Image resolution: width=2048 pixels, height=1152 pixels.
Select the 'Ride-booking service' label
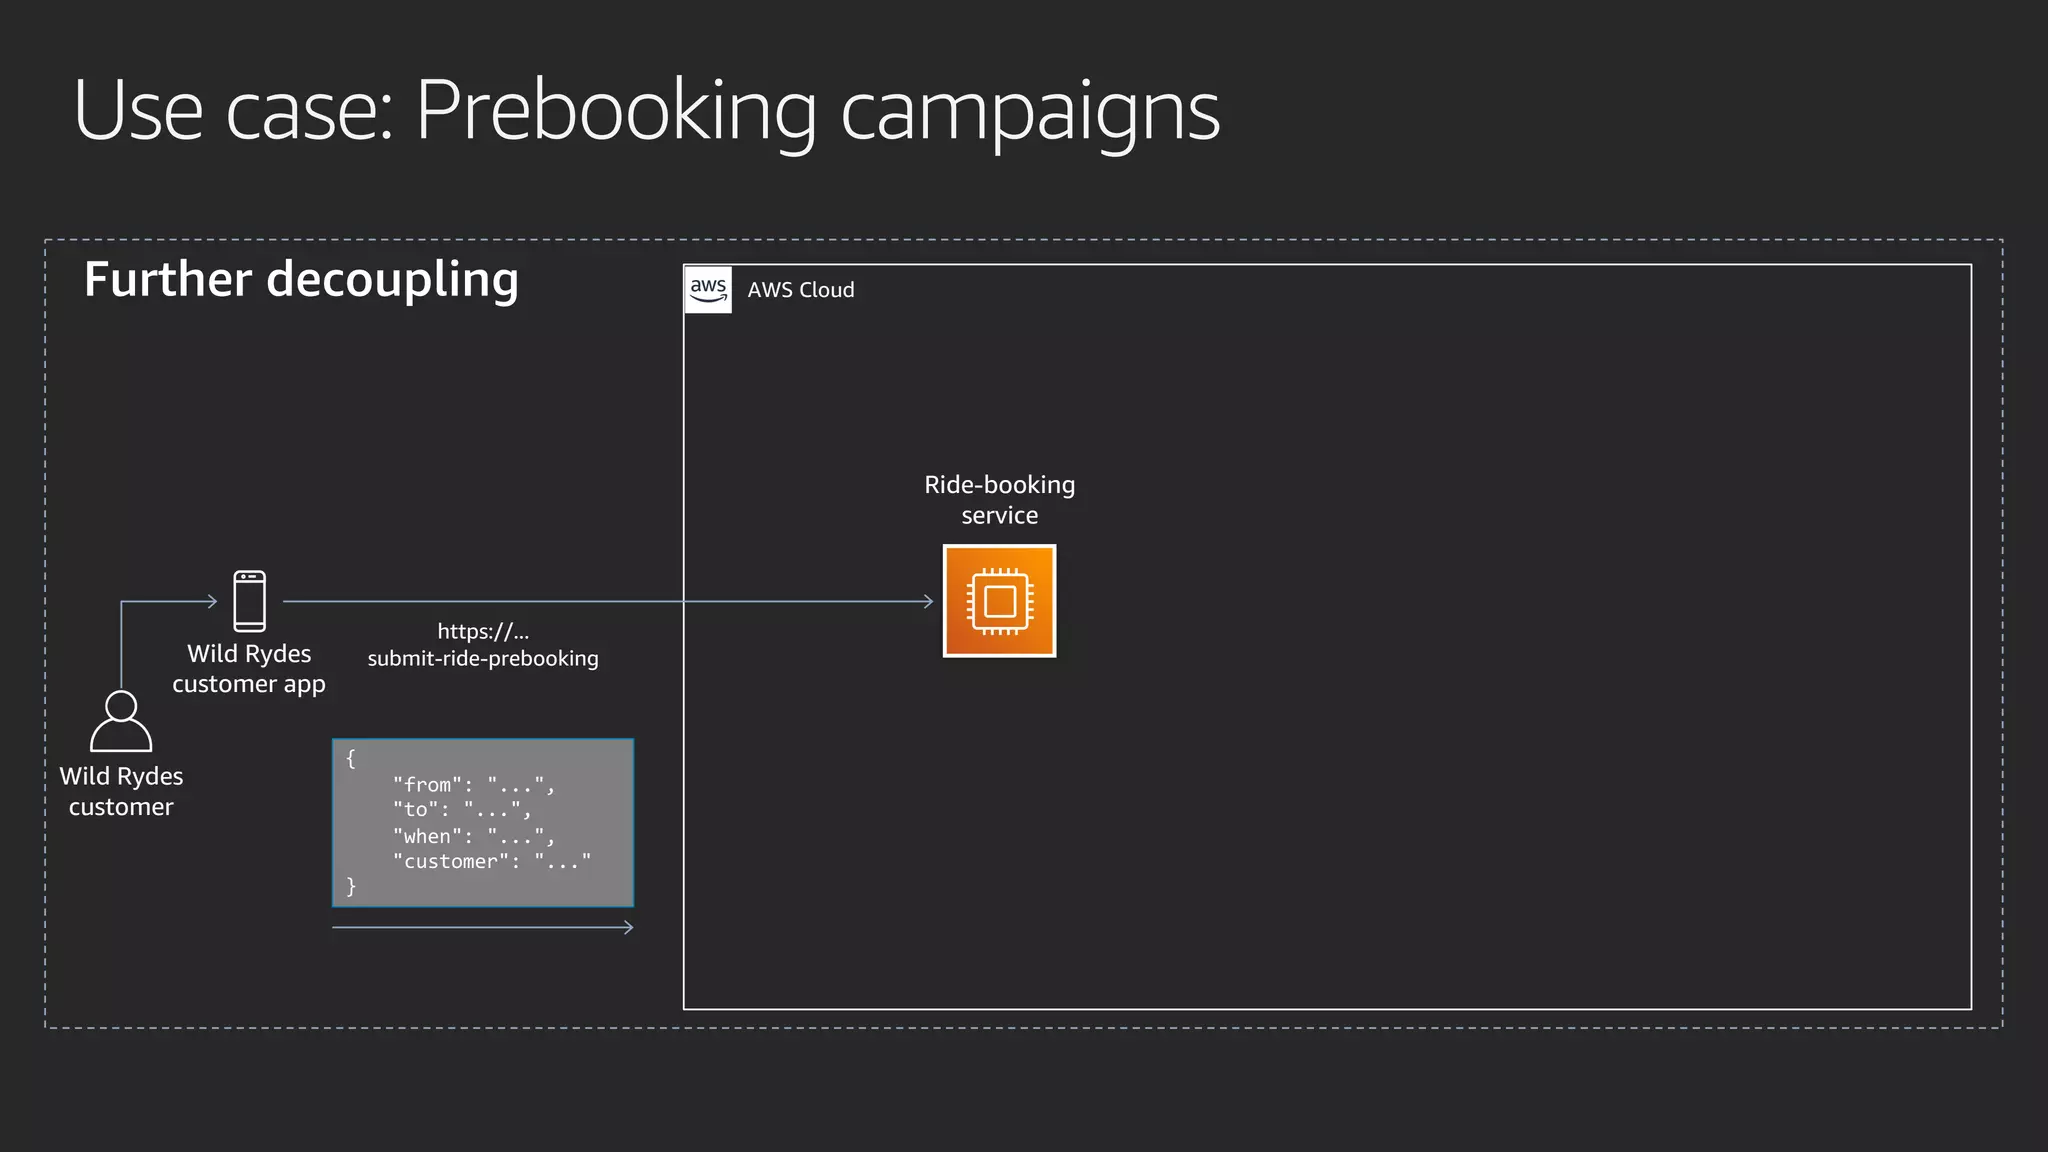pyautogui.click(x=999, y=500)
